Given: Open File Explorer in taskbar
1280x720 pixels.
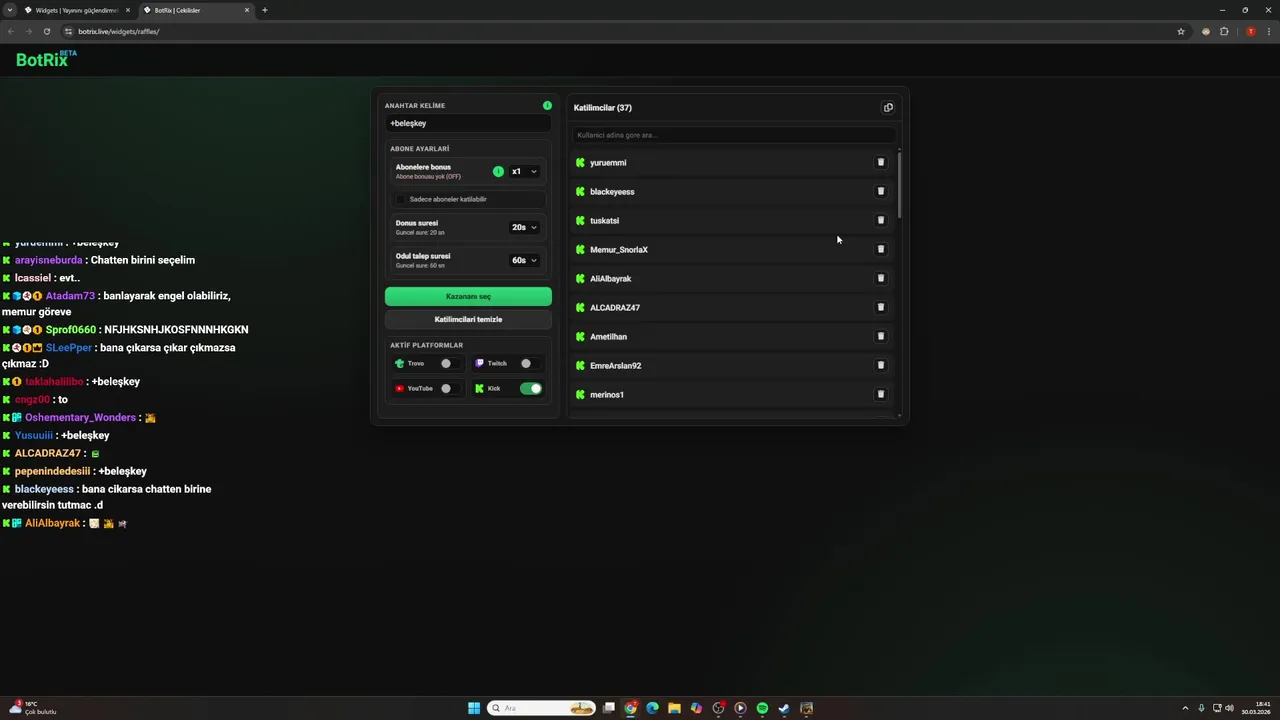Looking at the screenshot, I should point(674,708).
